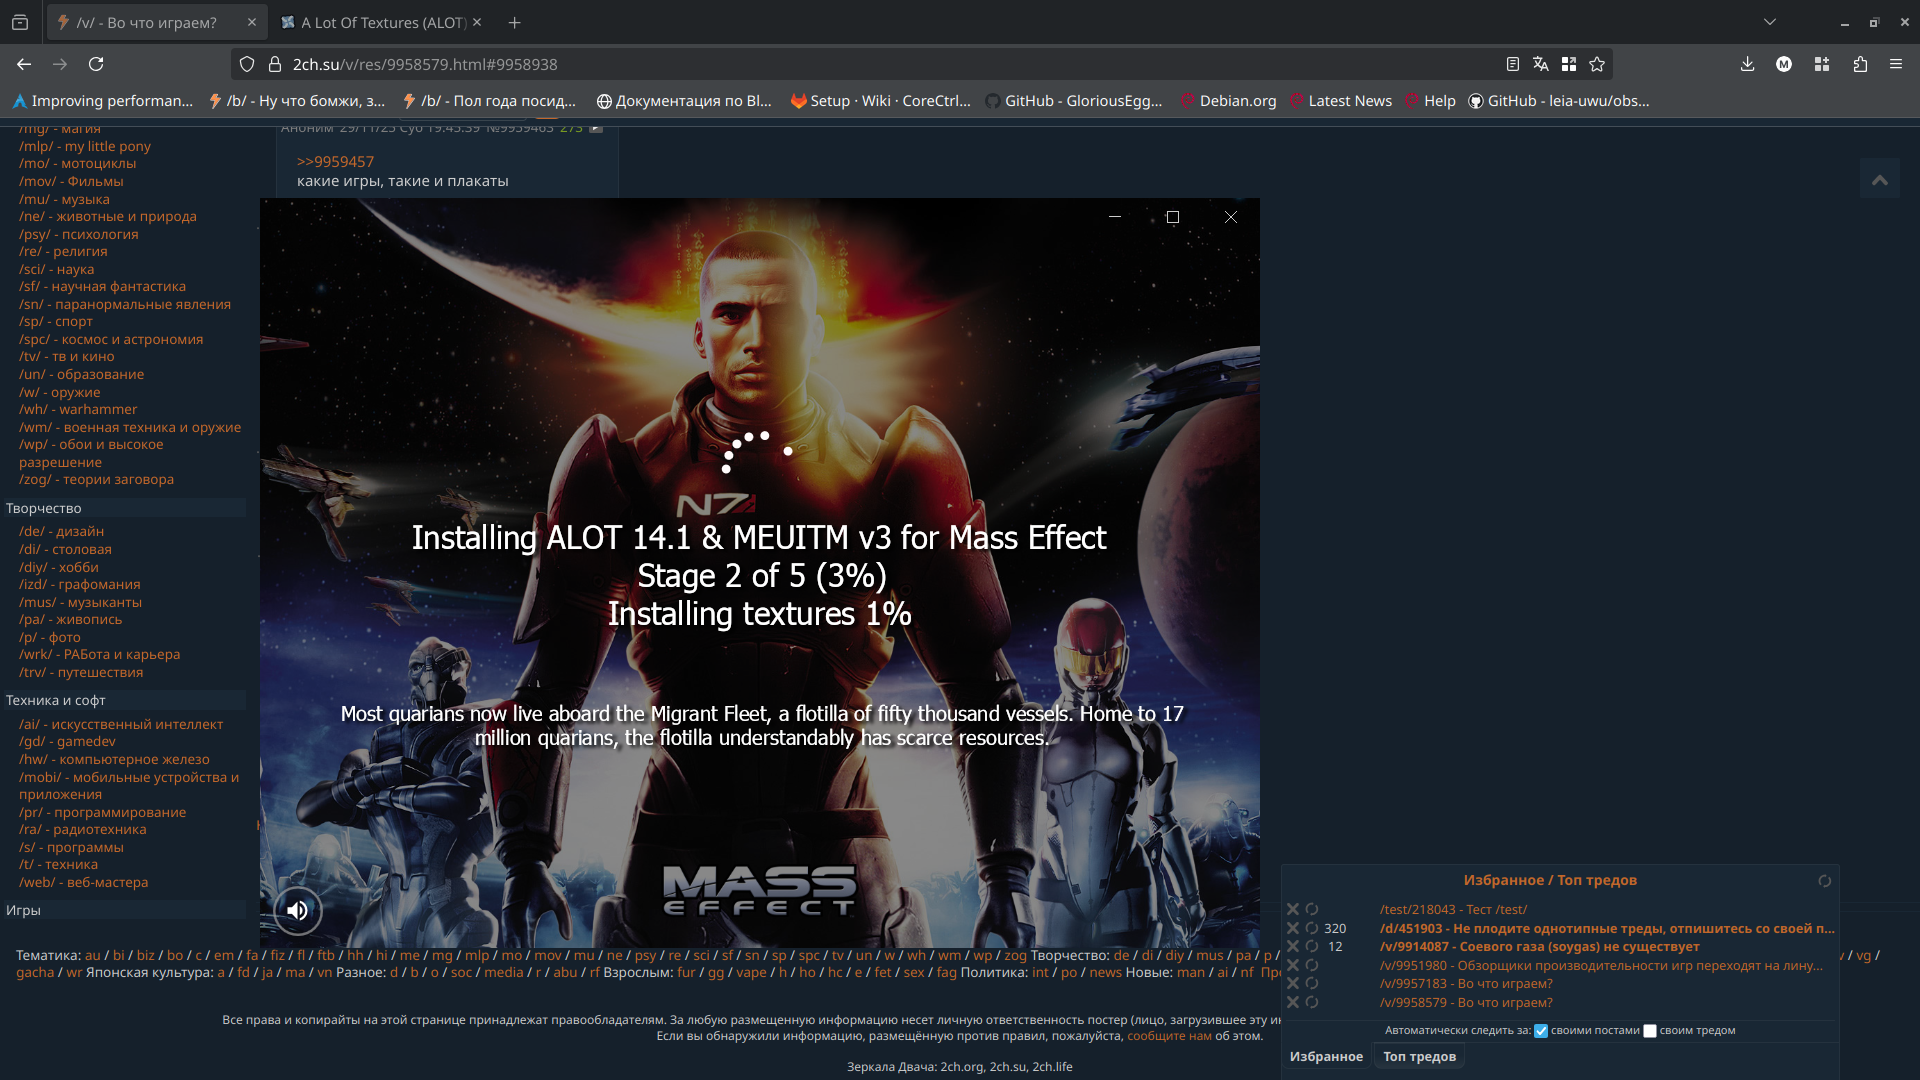The image size is (1920, 1080).
Task: Enable the 'своим тредом' checkbox
Action: tap(1650, 1031)
